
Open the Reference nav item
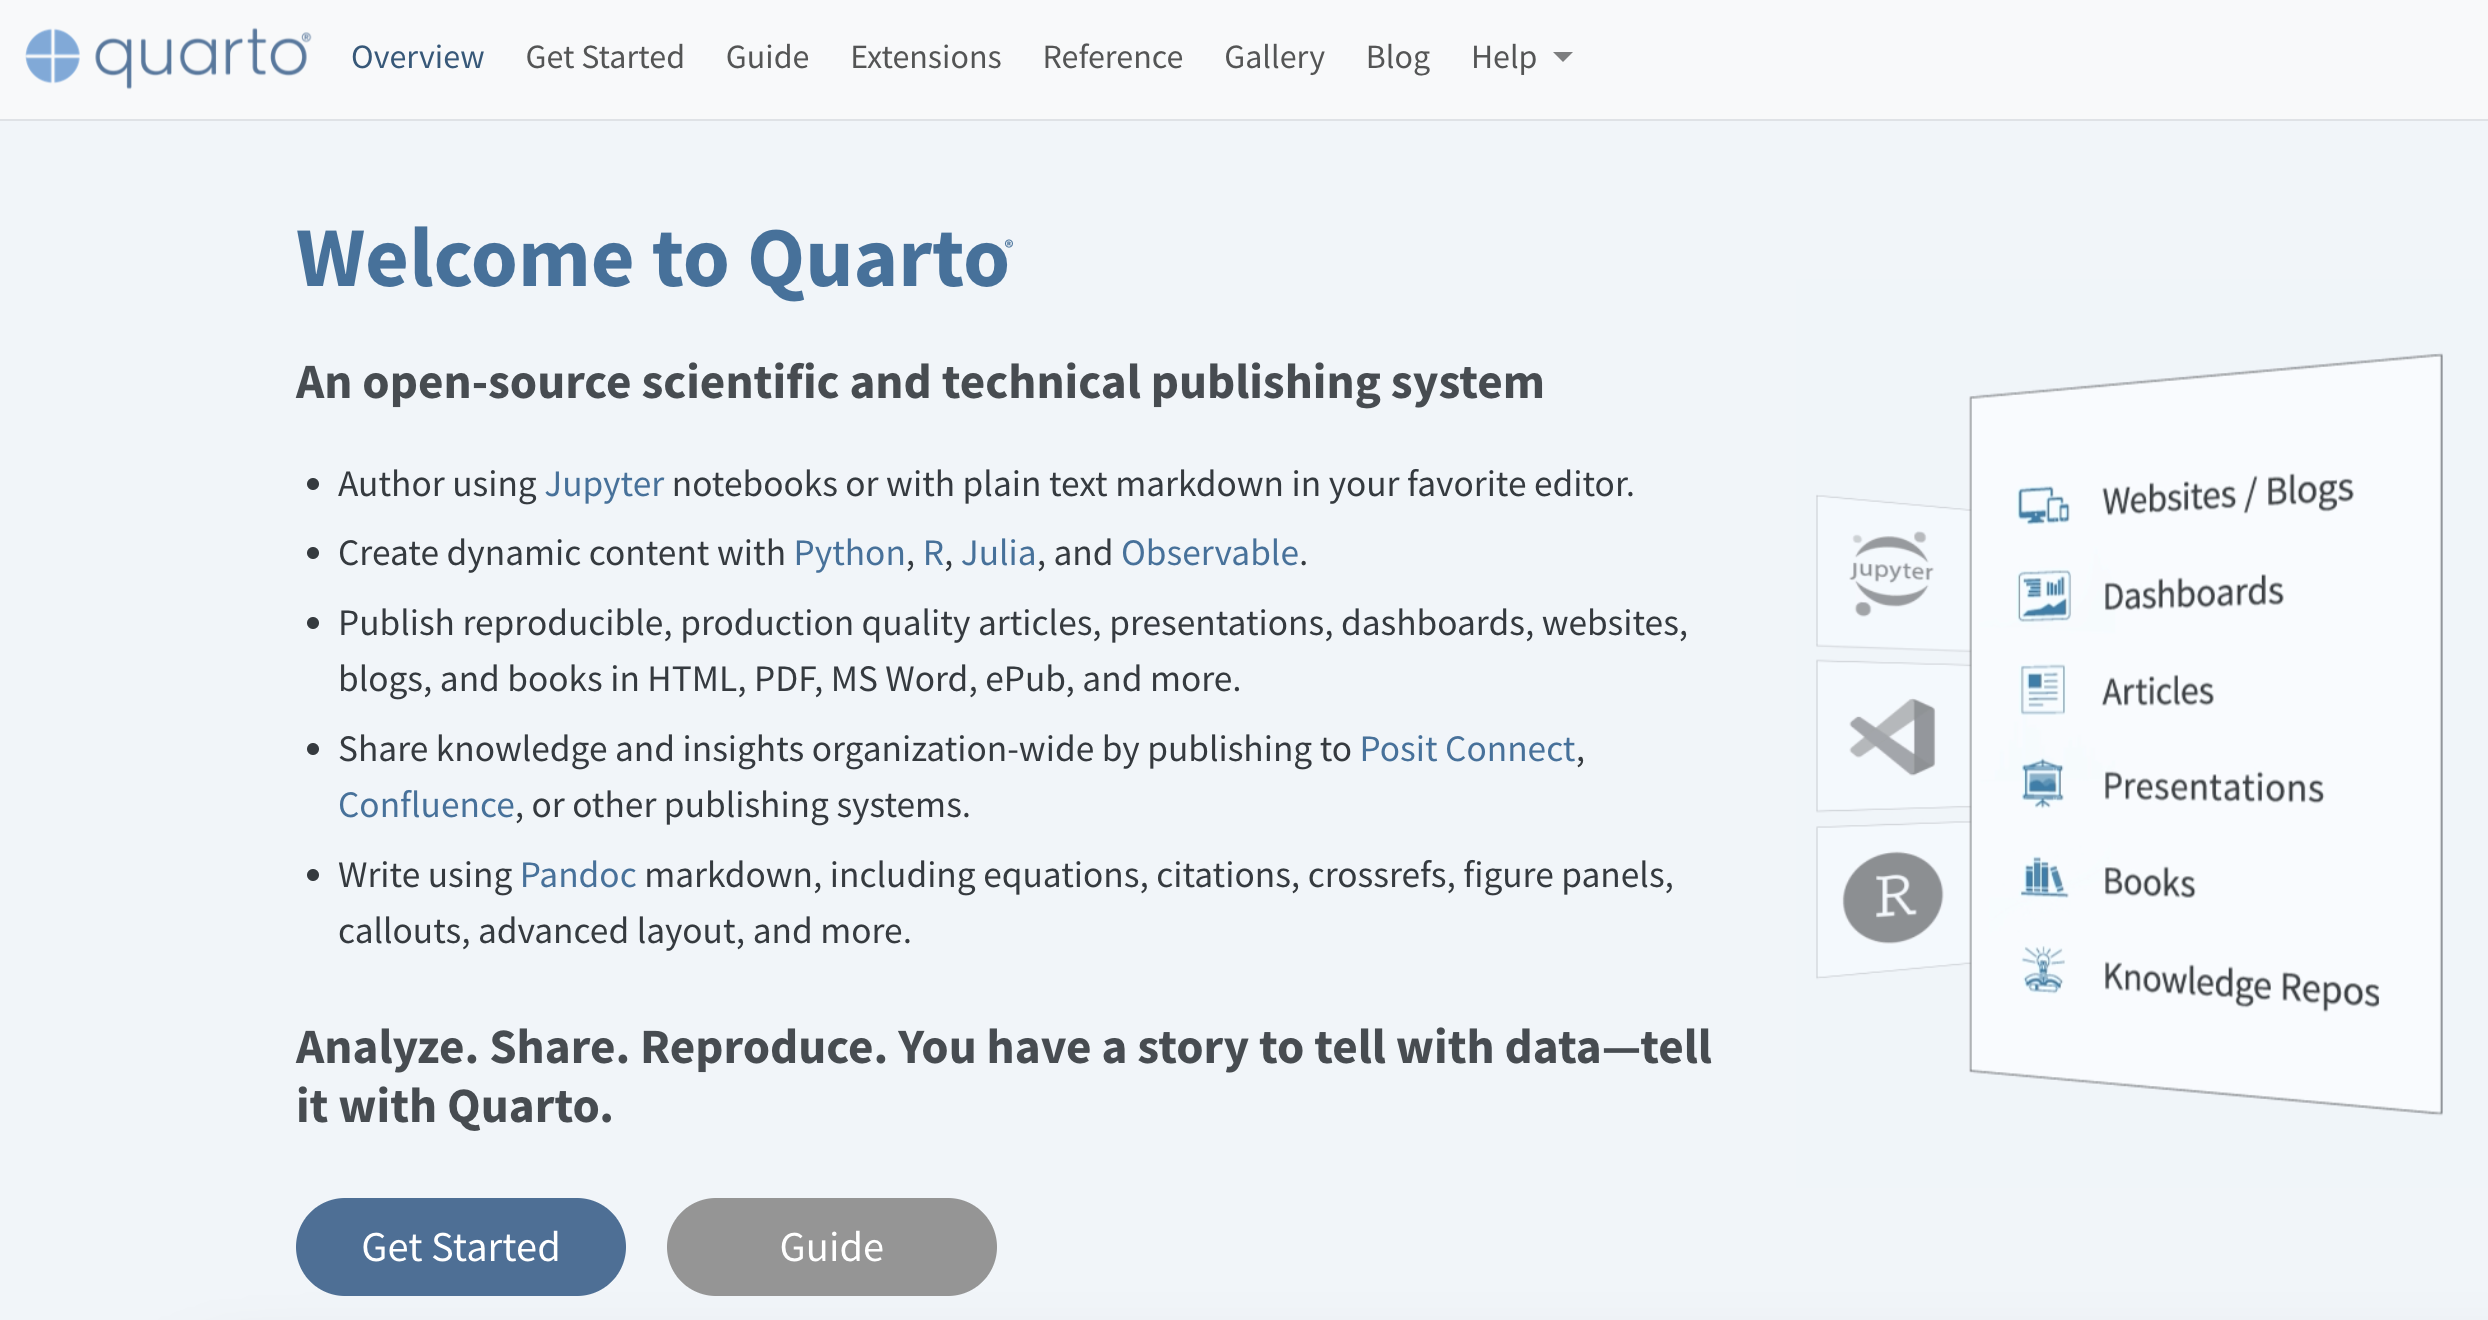(x=1112, y=57)
